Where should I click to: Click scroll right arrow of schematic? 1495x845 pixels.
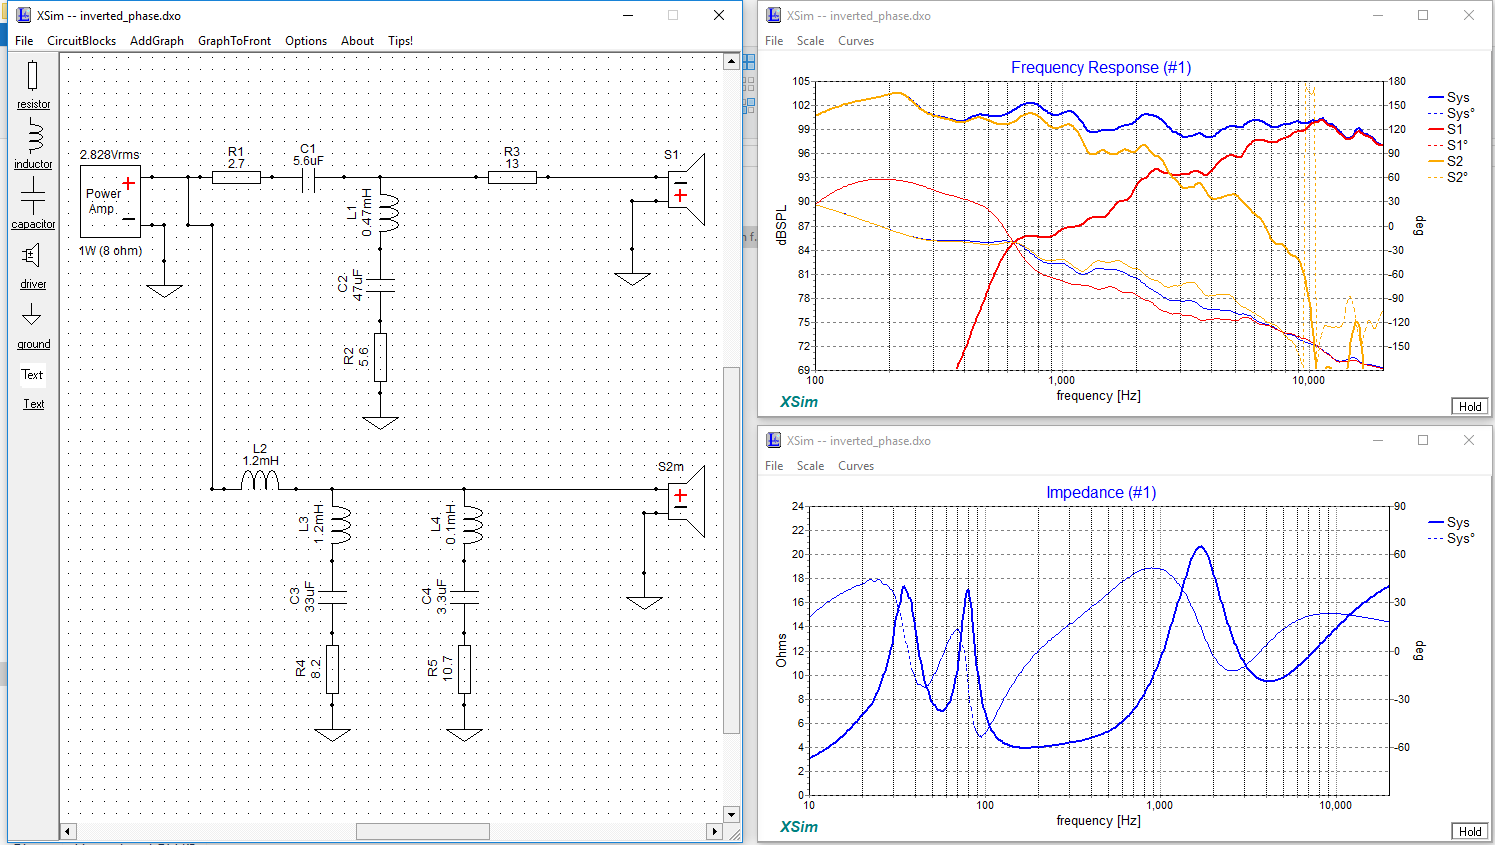(x=714, y=831)
